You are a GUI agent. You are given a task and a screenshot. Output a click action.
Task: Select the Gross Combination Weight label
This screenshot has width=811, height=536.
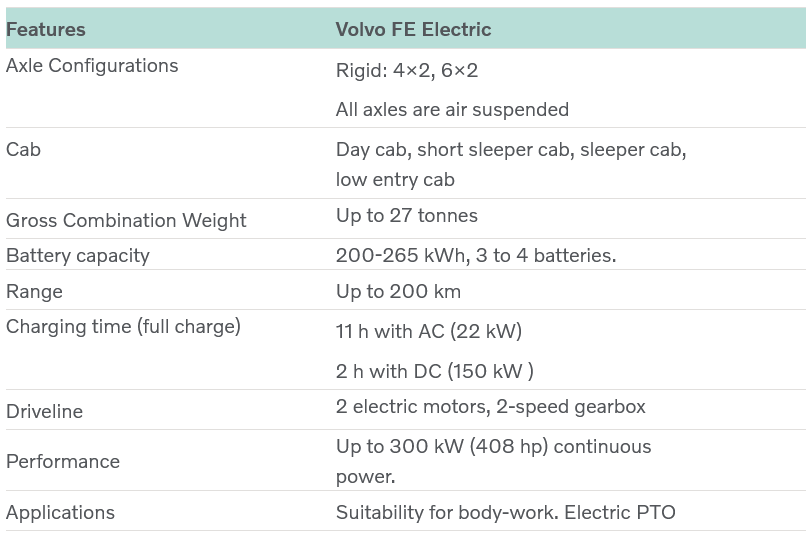click(x=126, y=220)
